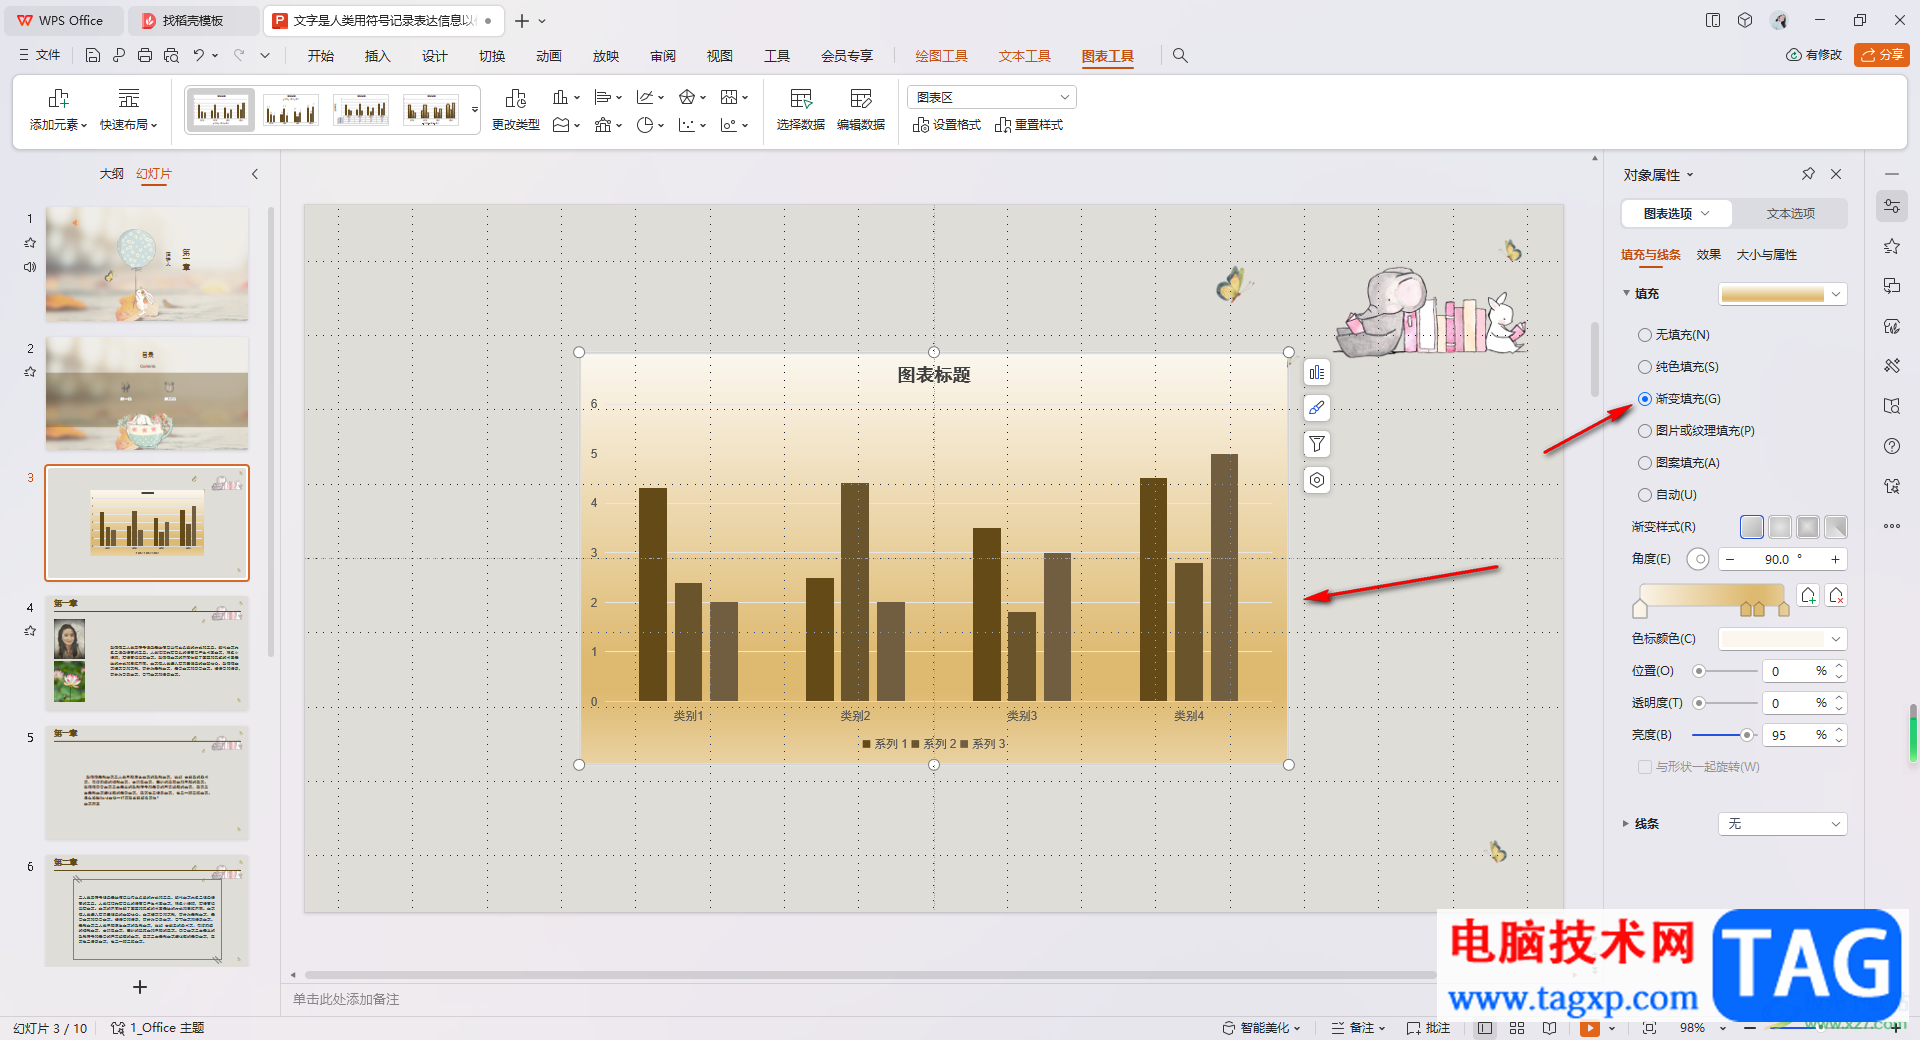Open the Line (线条) style dropdown showing 无

(x=1783, y=824)
